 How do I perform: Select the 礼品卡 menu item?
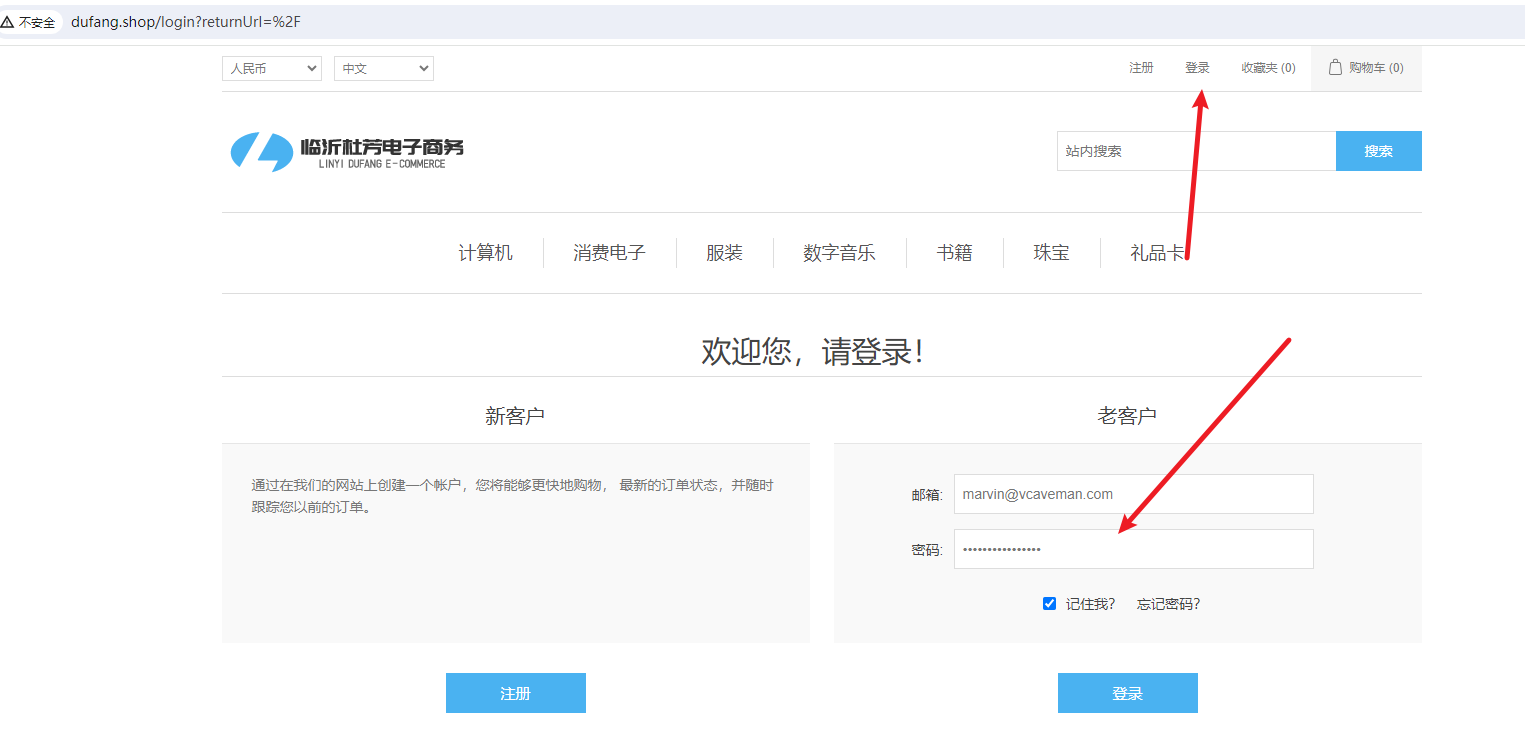point(1157,253)
